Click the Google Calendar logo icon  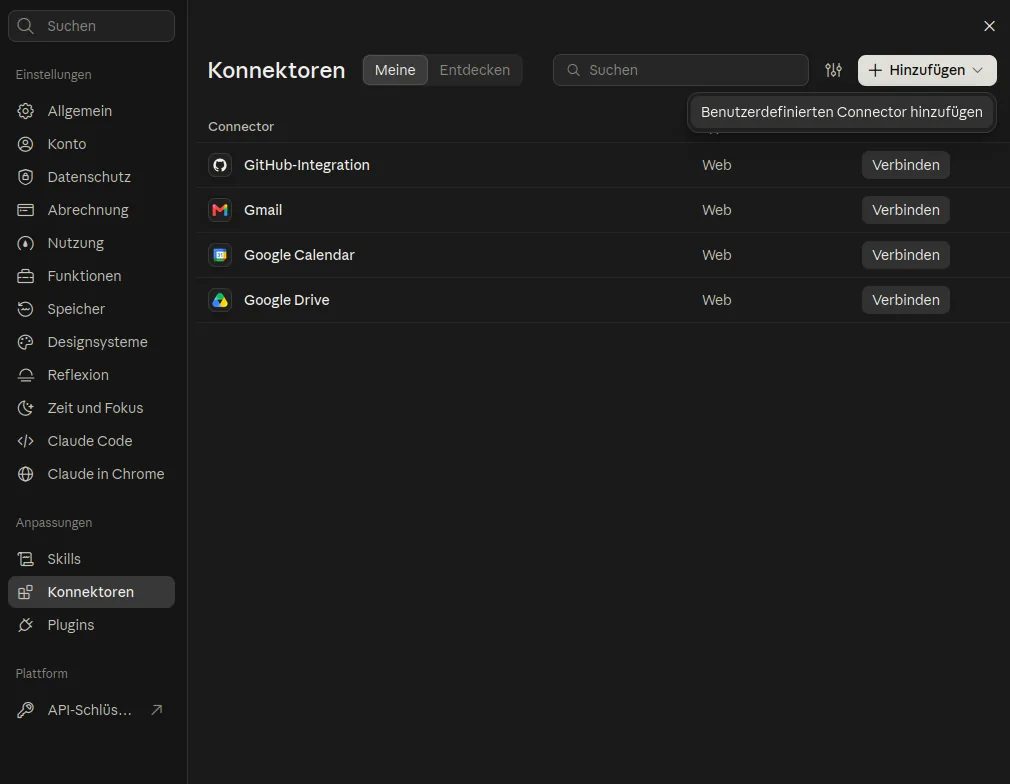[220, 255]
